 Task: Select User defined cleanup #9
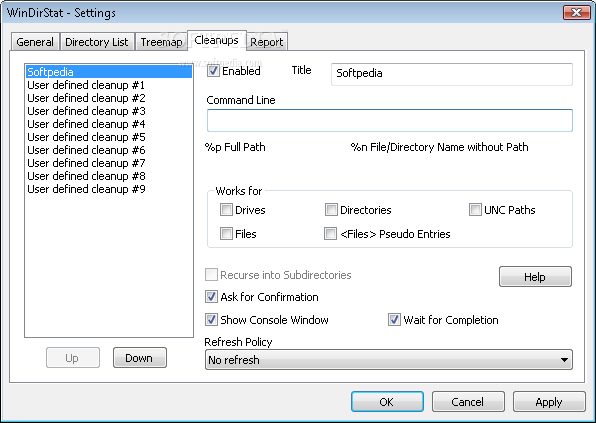point(109,189)
